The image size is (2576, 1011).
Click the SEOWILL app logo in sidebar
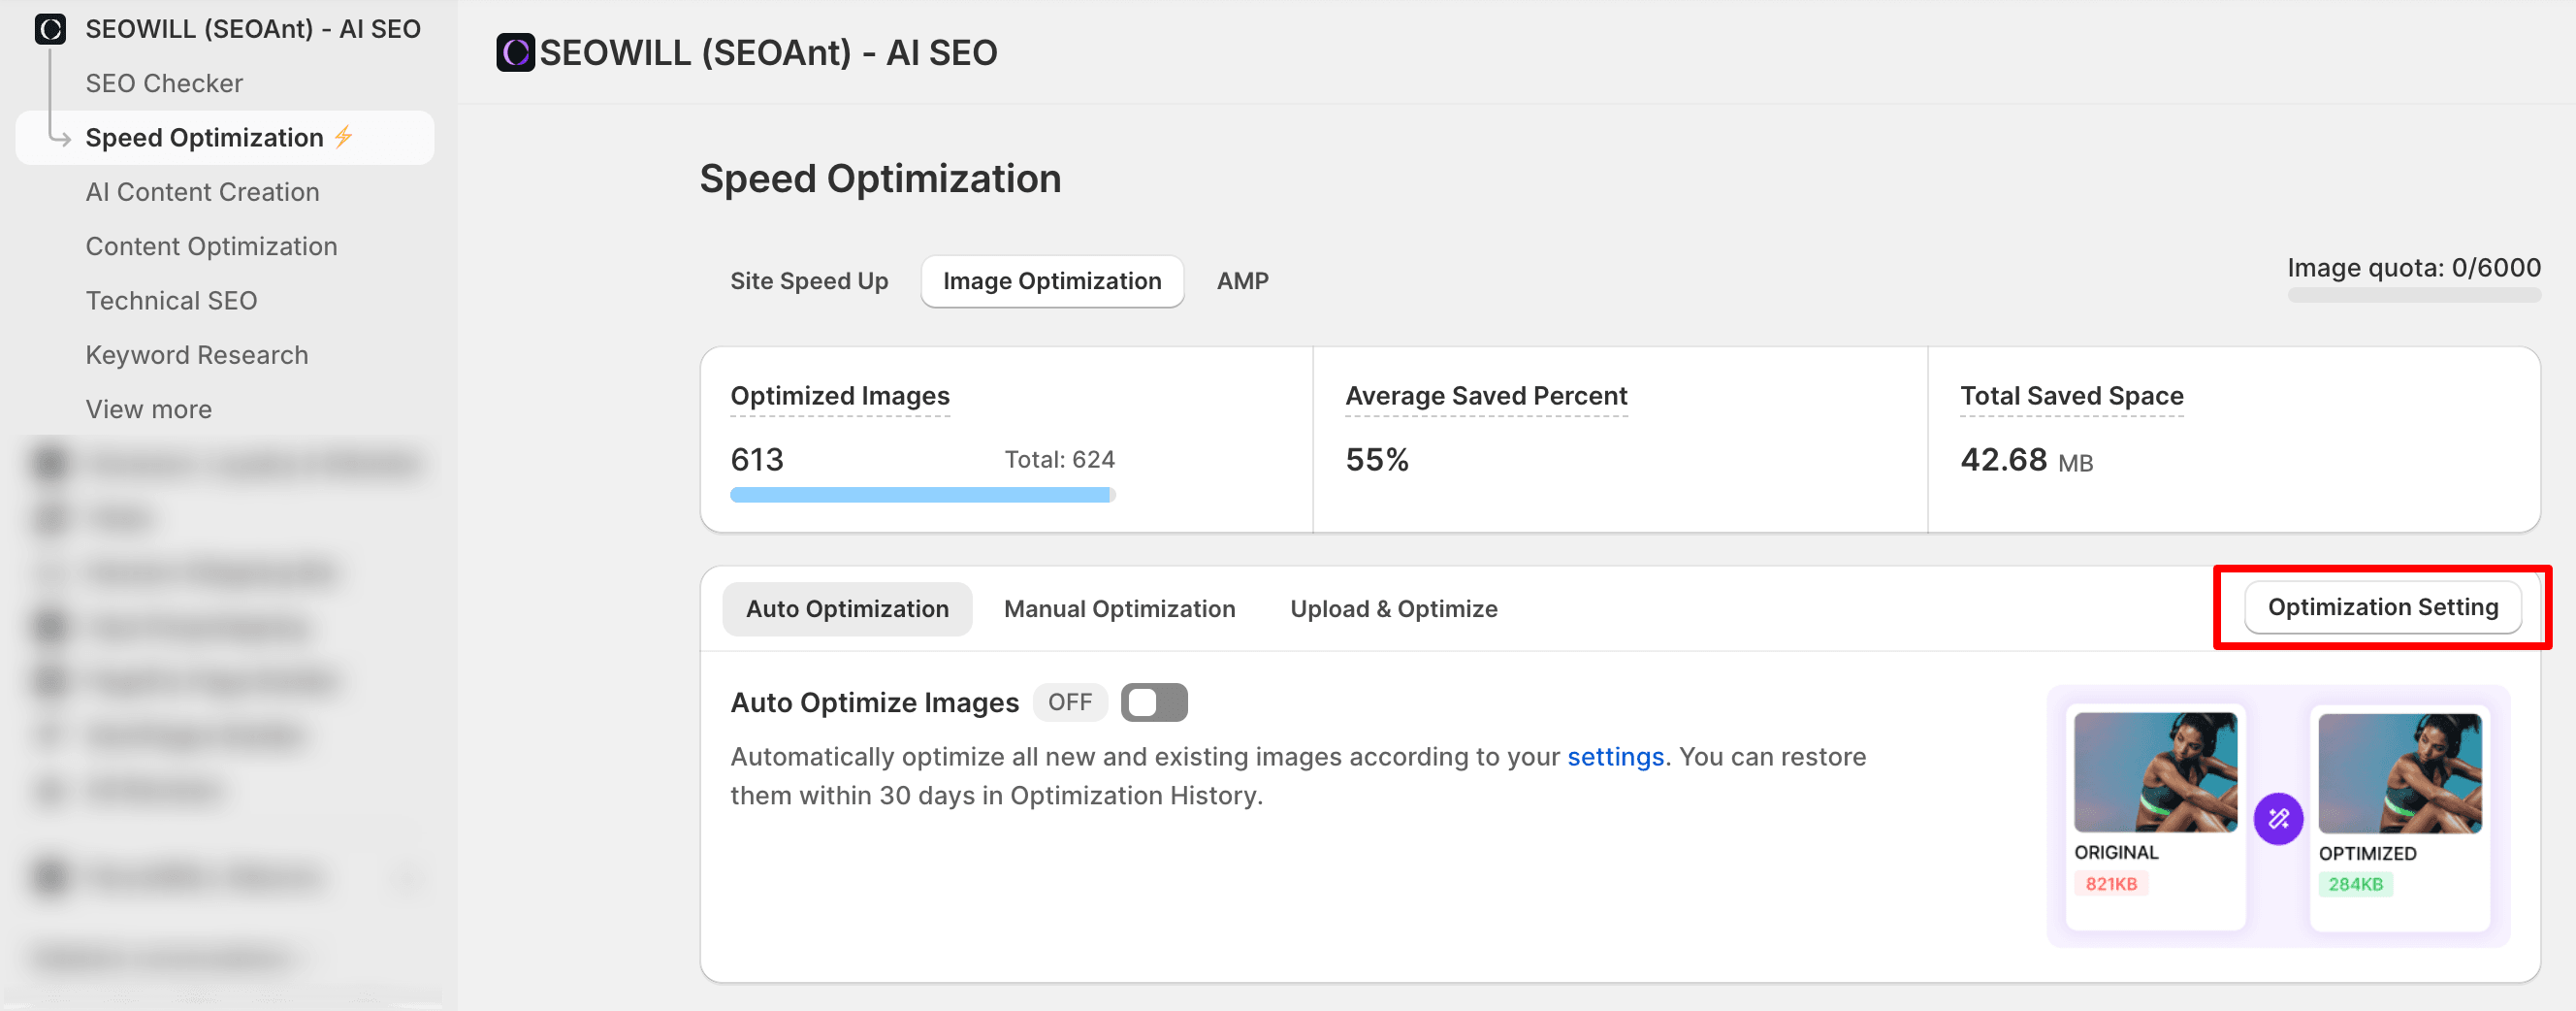[x=50, y=29]
